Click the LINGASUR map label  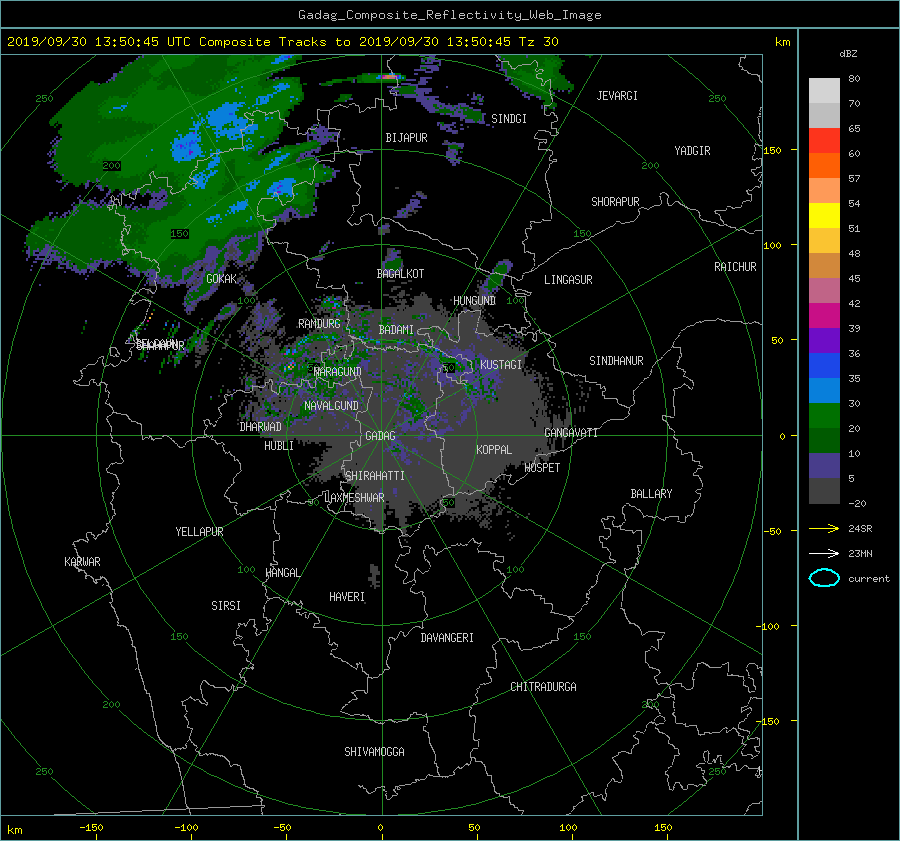(568, 280)
